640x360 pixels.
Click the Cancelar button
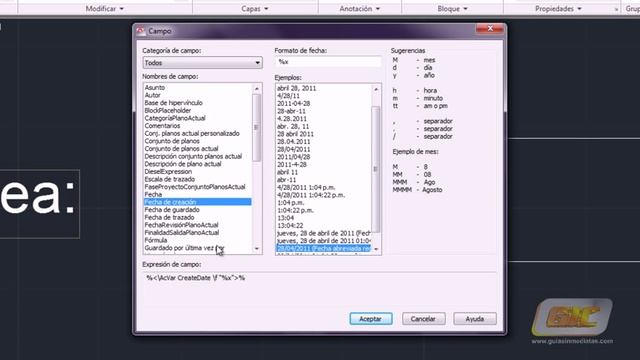point(423,319)
